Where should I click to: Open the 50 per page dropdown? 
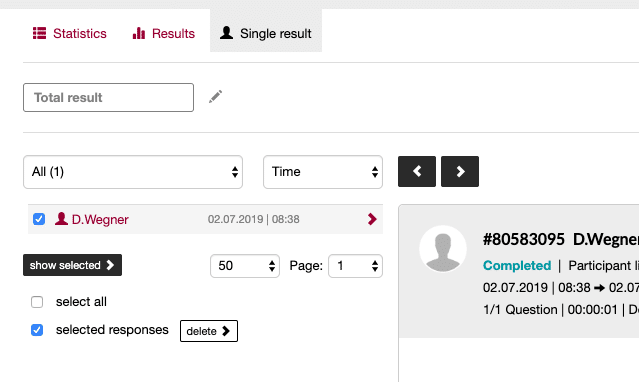tap(245, 266)
